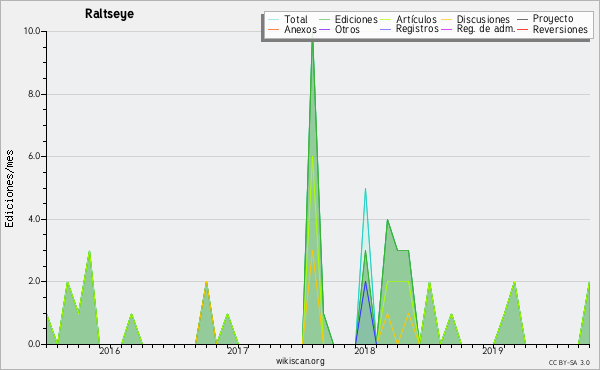
Task: Click the wikiscan.org caption
Action: (x=300, y=361)
